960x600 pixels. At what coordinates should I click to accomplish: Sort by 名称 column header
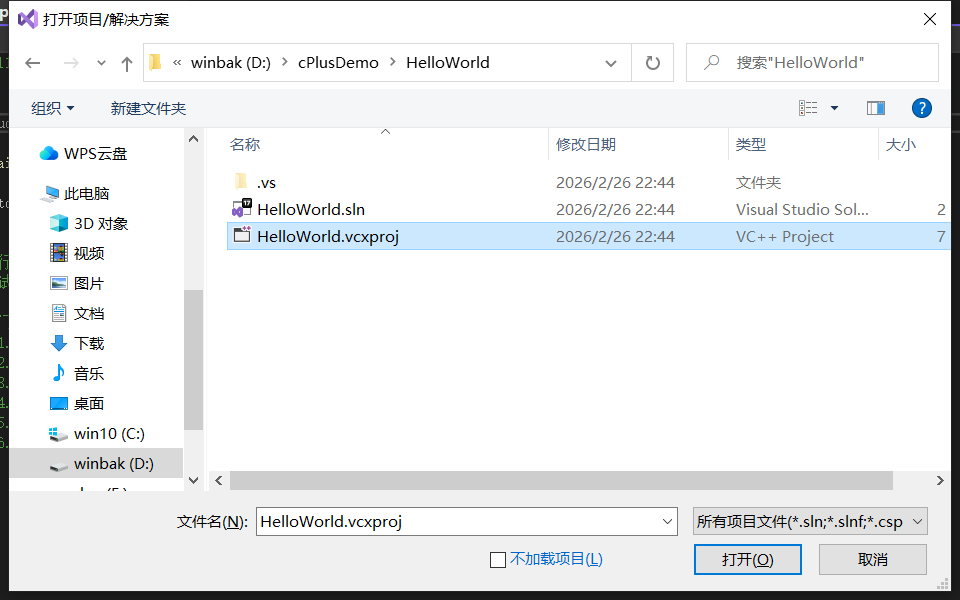pyautogui.click(x=245, y=144)
